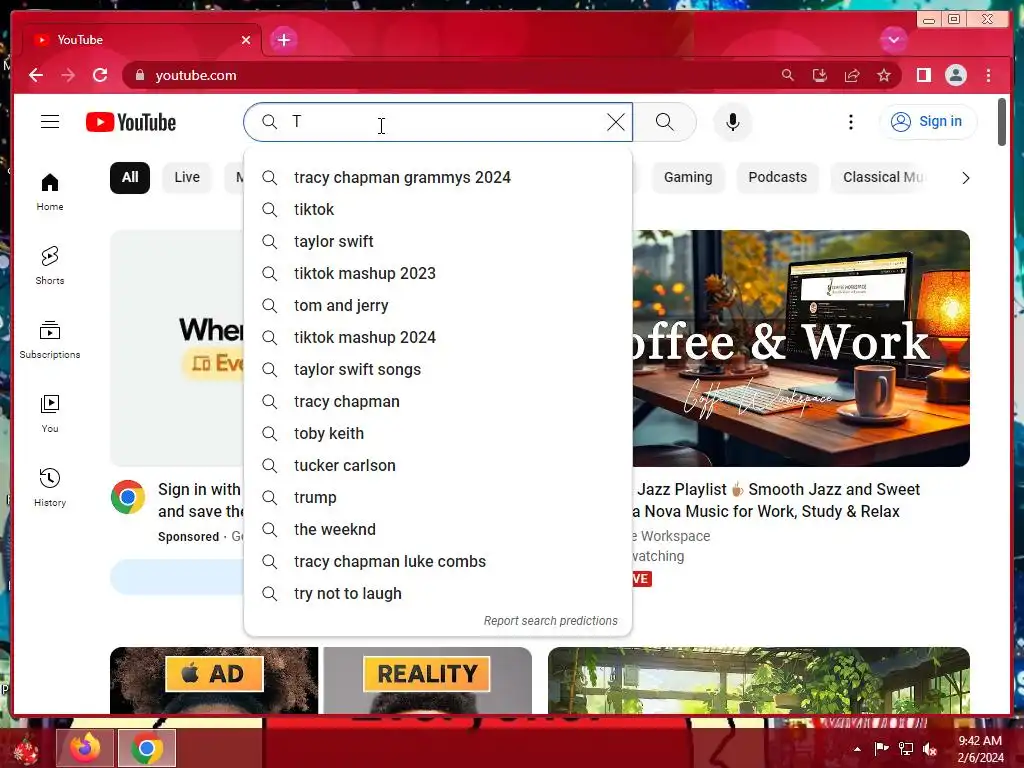Show more filter chips with right chevron
This screenshot has width=1024, height=768.
point(965,178)
